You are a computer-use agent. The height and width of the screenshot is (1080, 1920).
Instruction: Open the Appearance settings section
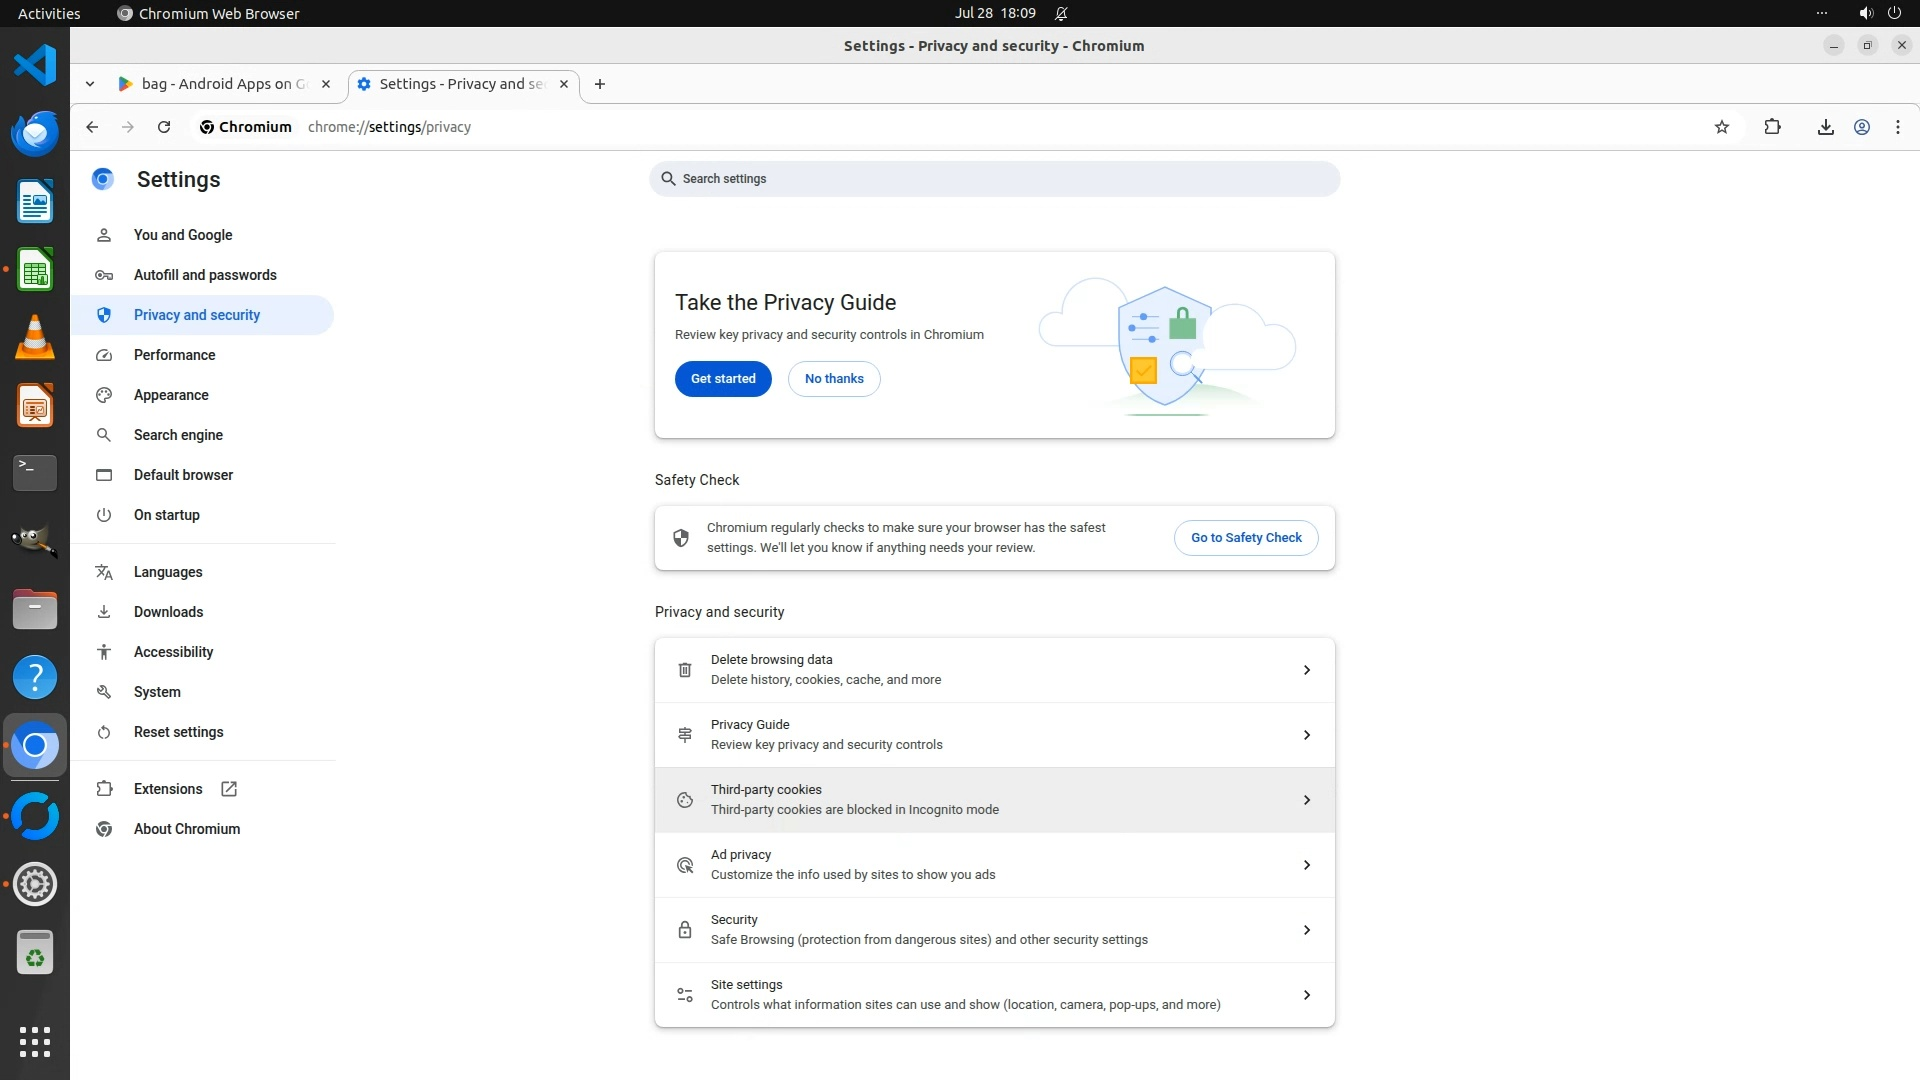[x=171, y=395]
